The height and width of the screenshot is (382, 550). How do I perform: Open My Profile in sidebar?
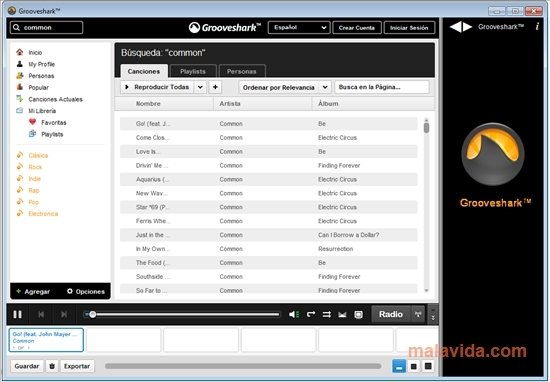pos(41,64)
